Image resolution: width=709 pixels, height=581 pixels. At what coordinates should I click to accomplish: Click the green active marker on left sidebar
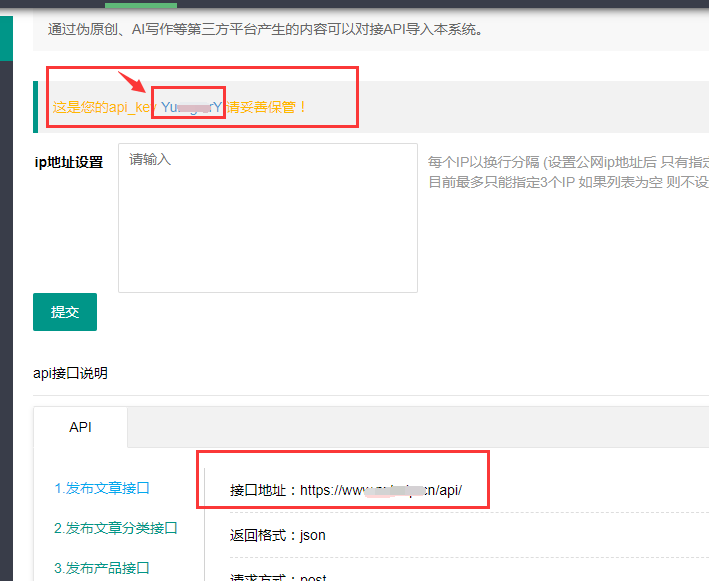pyautogui.click(x=6, y=38)
